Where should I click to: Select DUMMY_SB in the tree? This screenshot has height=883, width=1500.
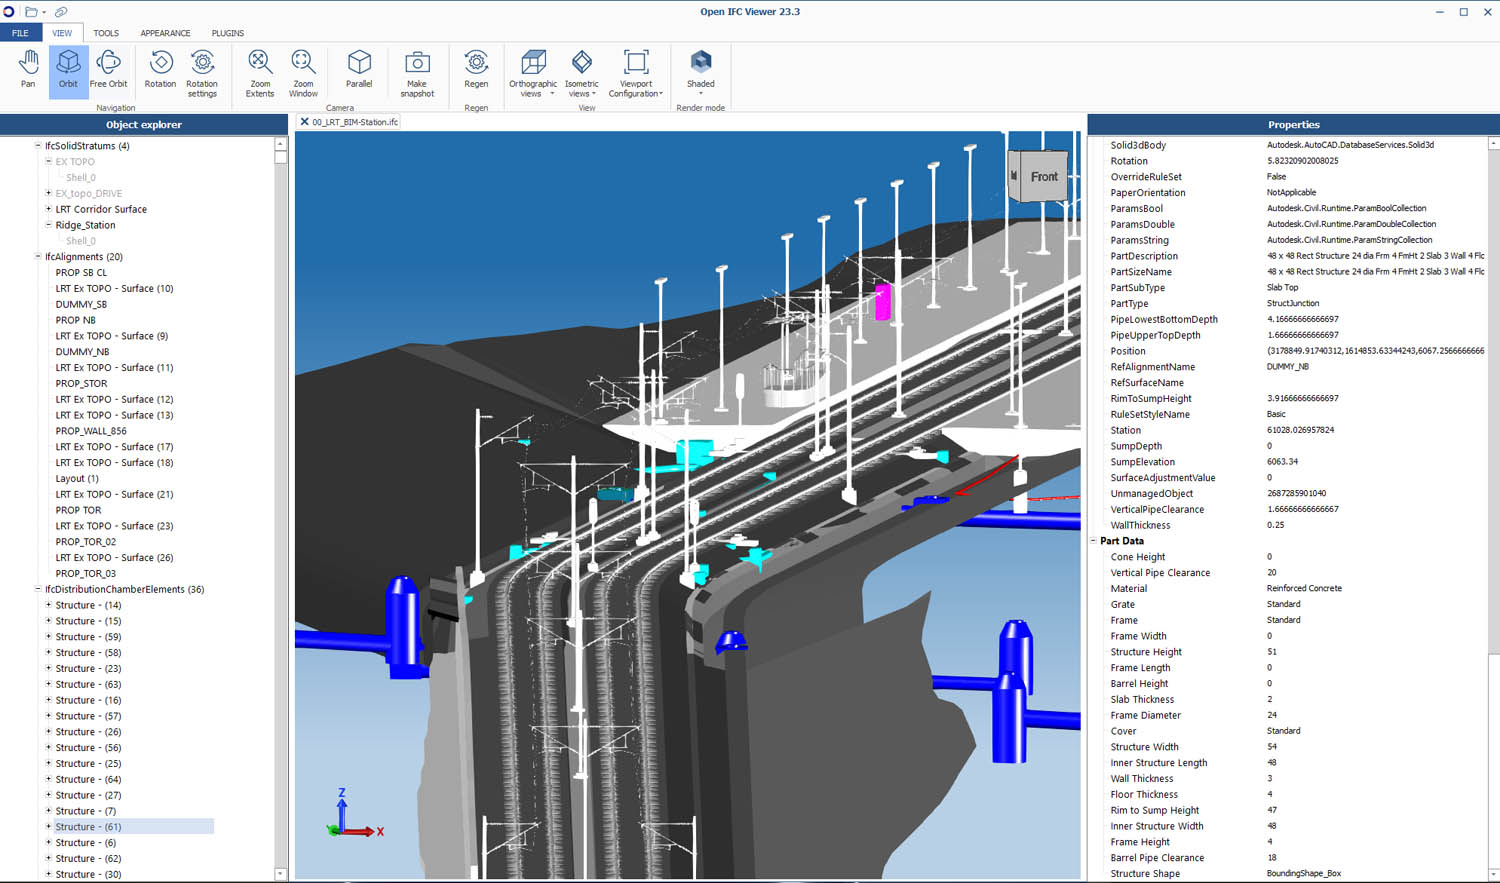pos(81,304)
